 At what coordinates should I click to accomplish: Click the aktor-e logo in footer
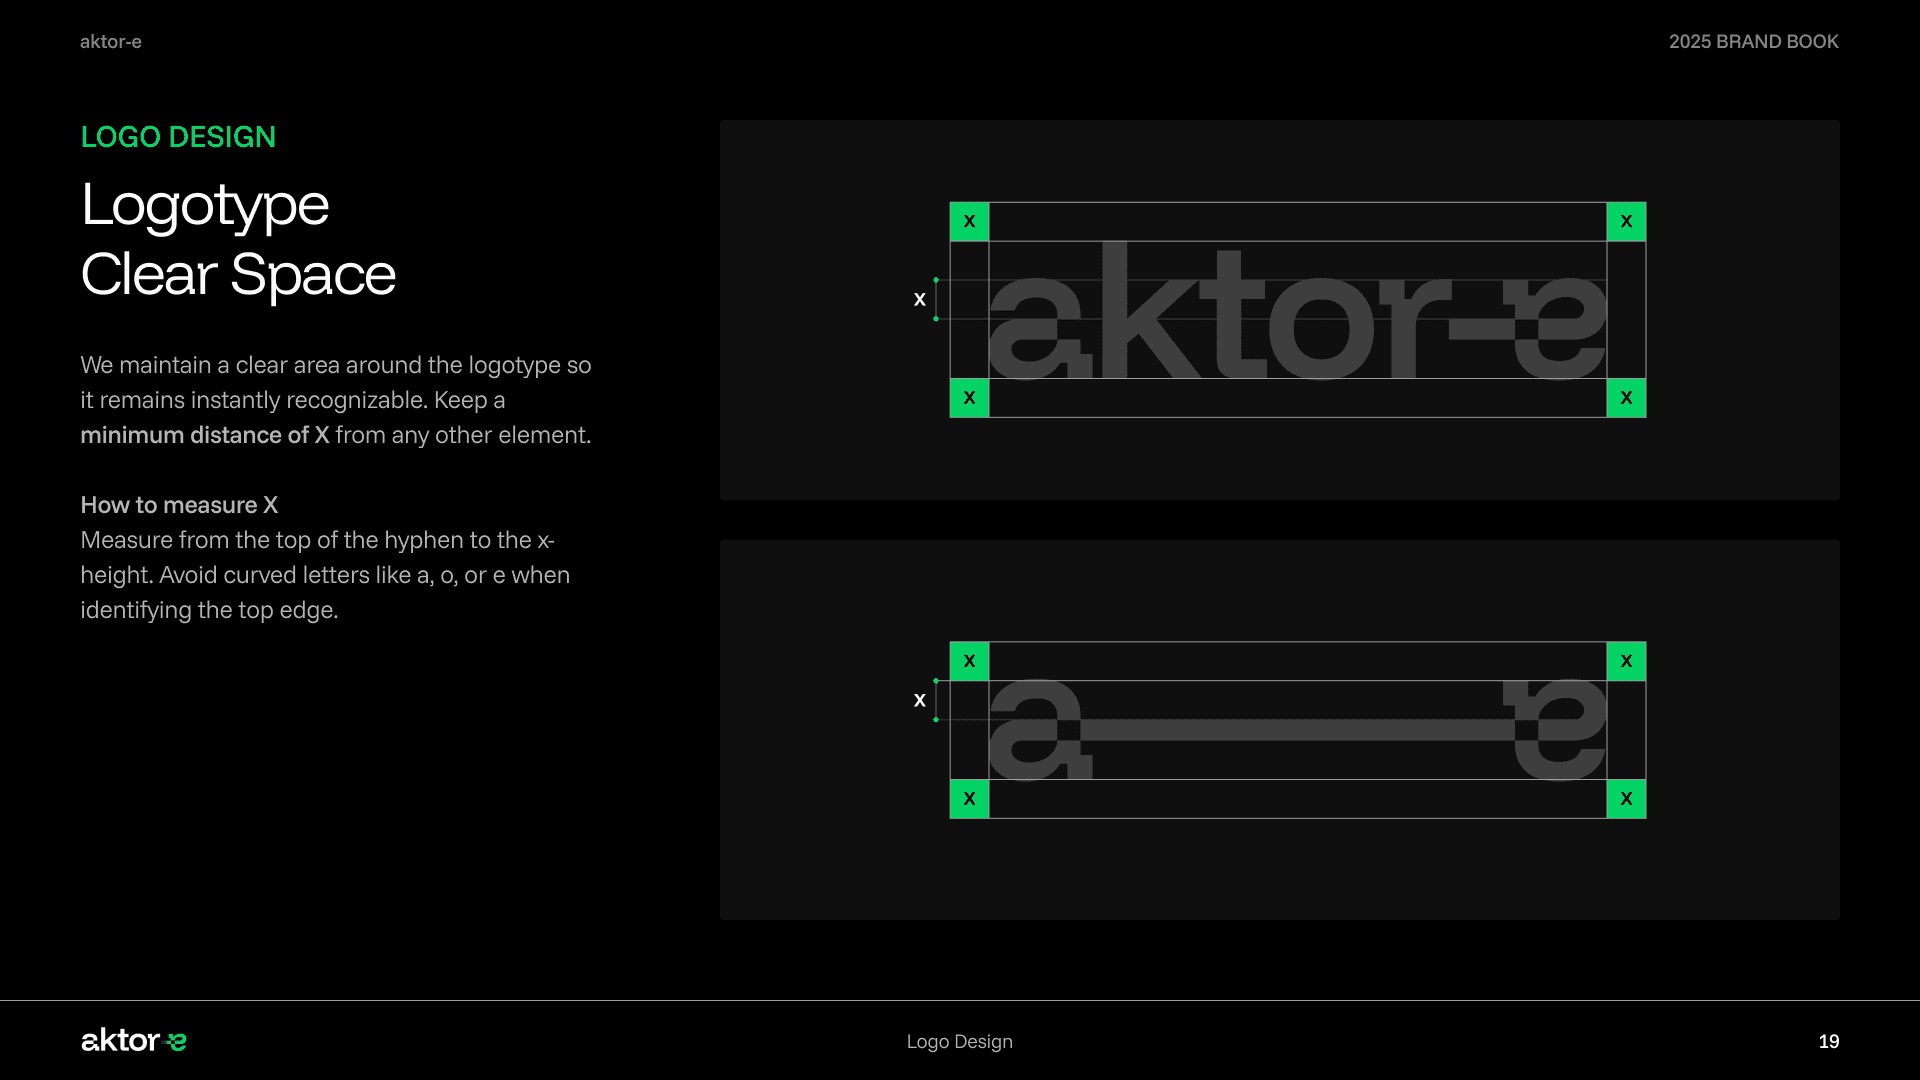[x=133, y=1041]
